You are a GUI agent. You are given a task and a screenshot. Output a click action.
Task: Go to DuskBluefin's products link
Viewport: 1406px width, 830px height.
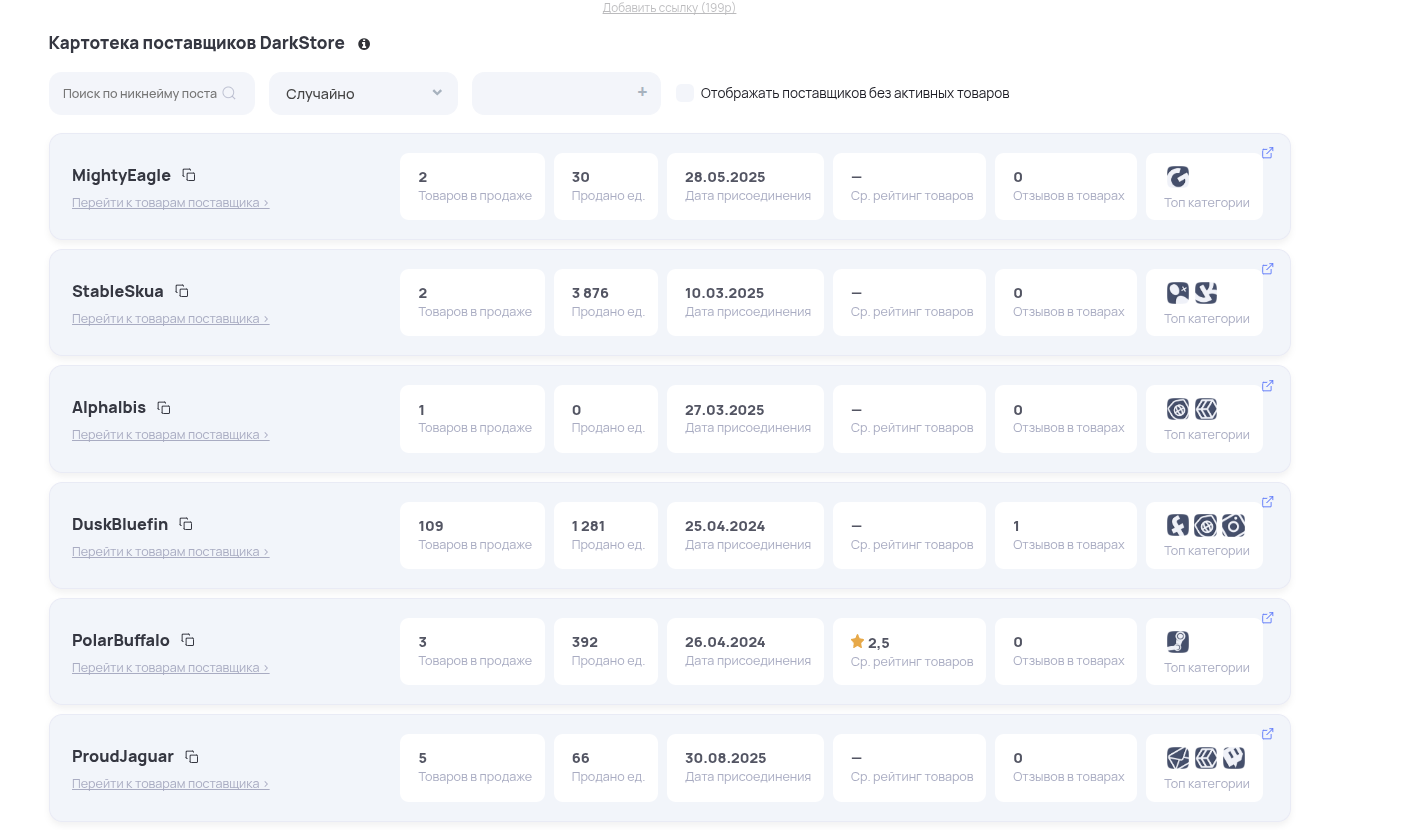(170, 552)
